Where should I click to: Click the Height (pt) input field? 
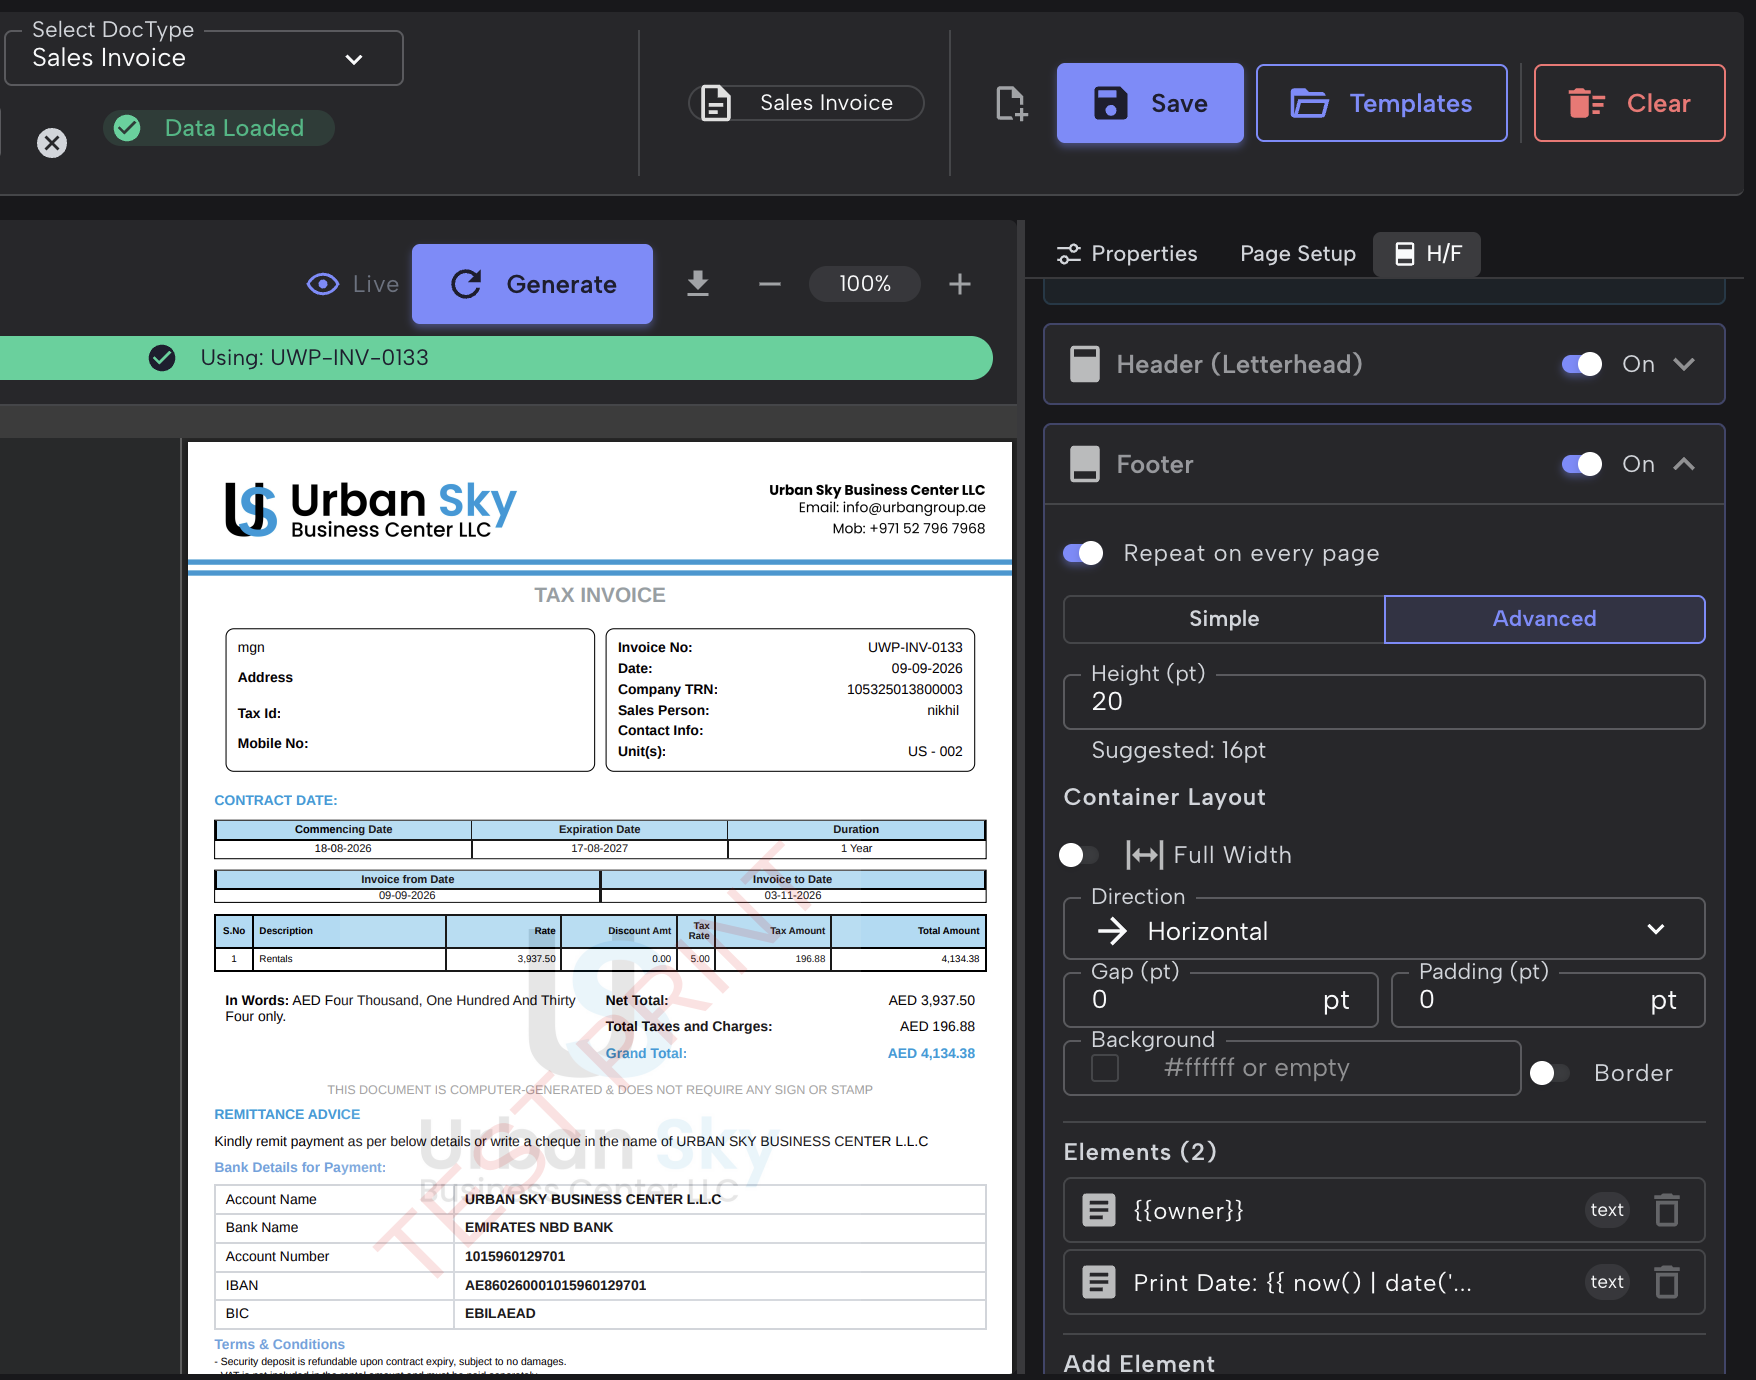[x=1384, y=702]
